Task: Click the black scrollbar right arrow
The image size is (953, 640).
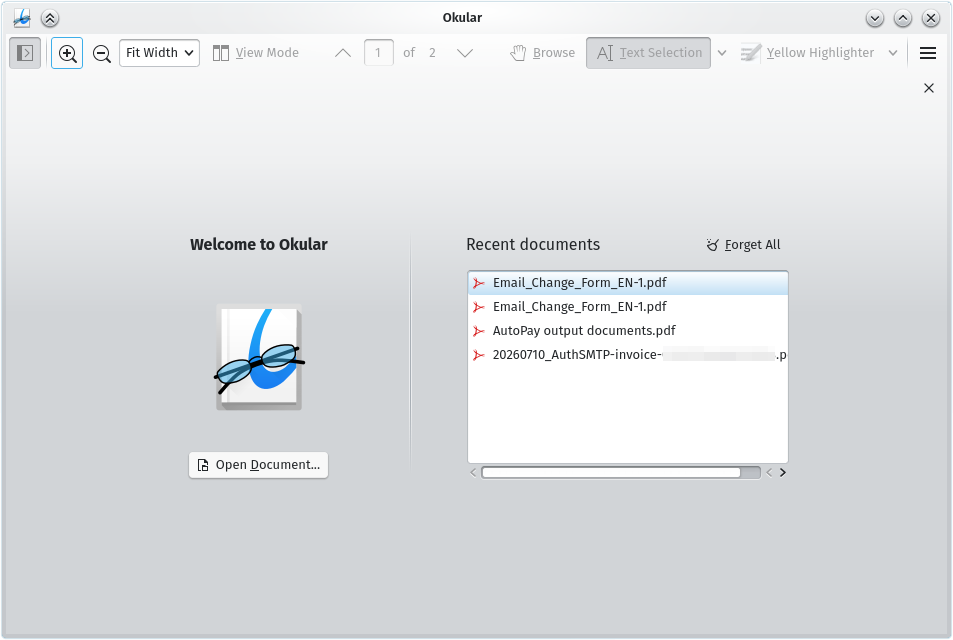Action: click(783, 472)
